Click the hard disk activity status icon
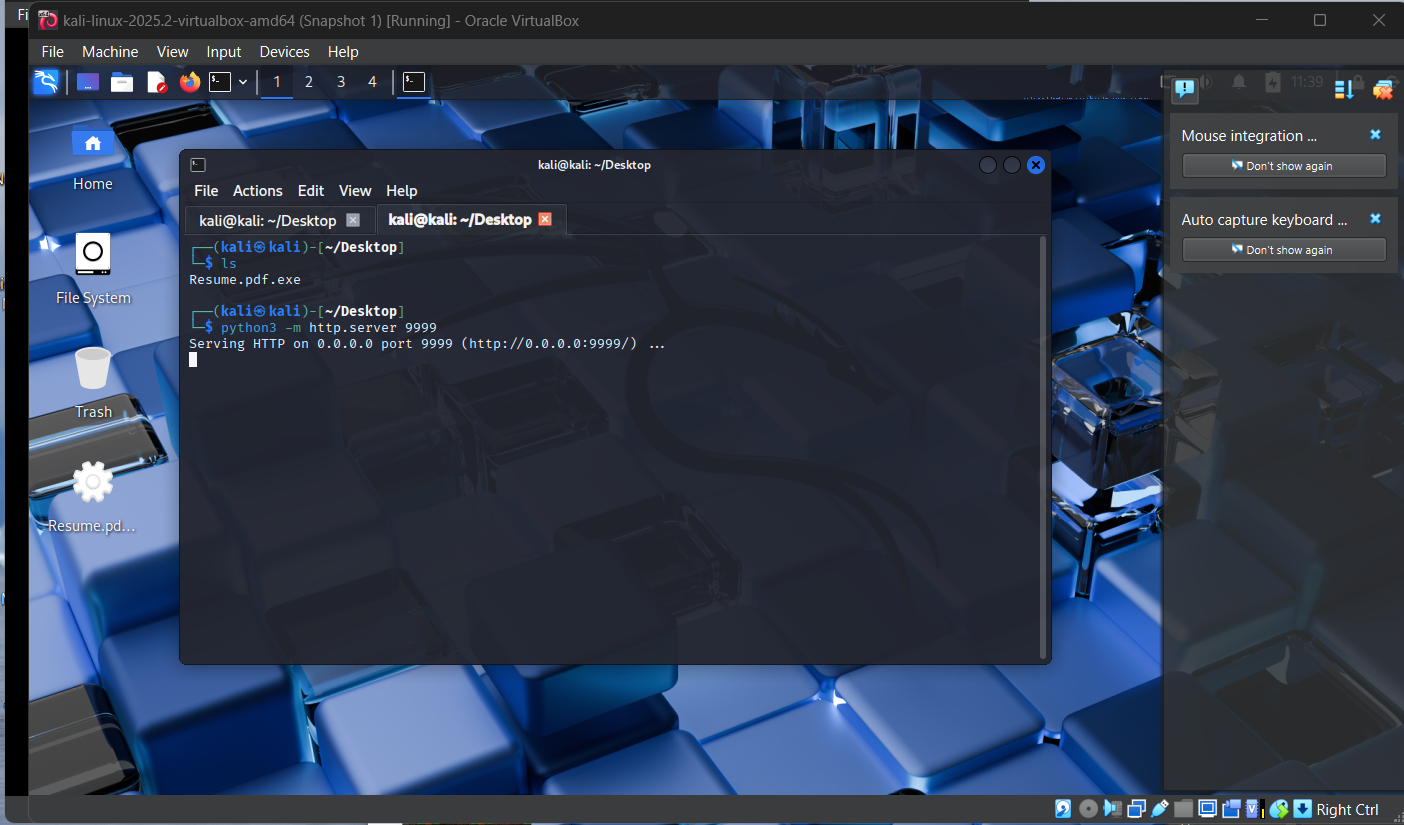Viewport: 1404px width, 825px height. (x=1062, y=808)
